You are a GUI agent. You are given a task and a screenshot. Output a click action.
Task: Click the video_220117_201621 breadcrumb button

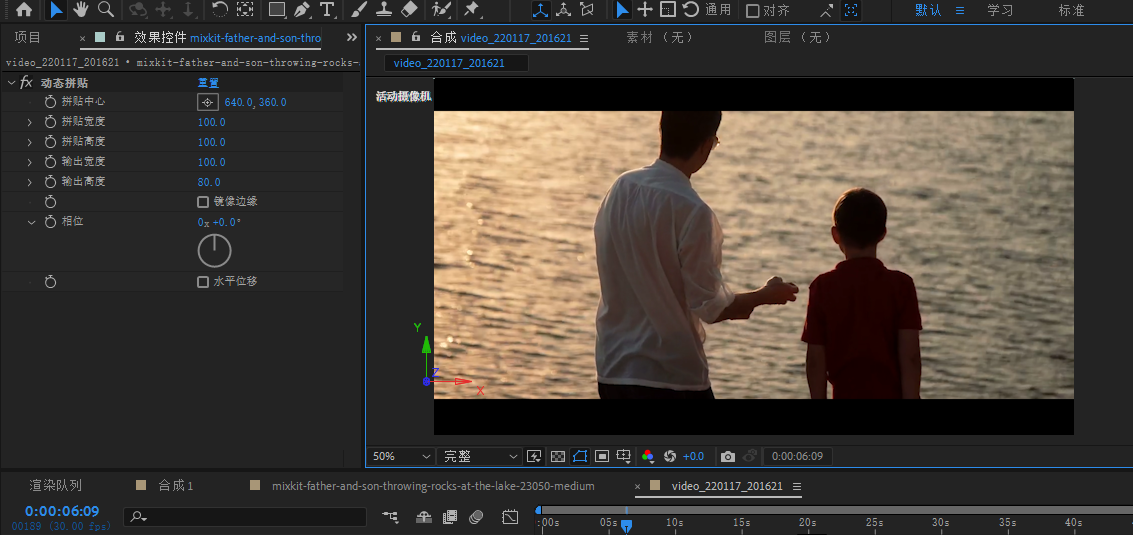(455, 63)
